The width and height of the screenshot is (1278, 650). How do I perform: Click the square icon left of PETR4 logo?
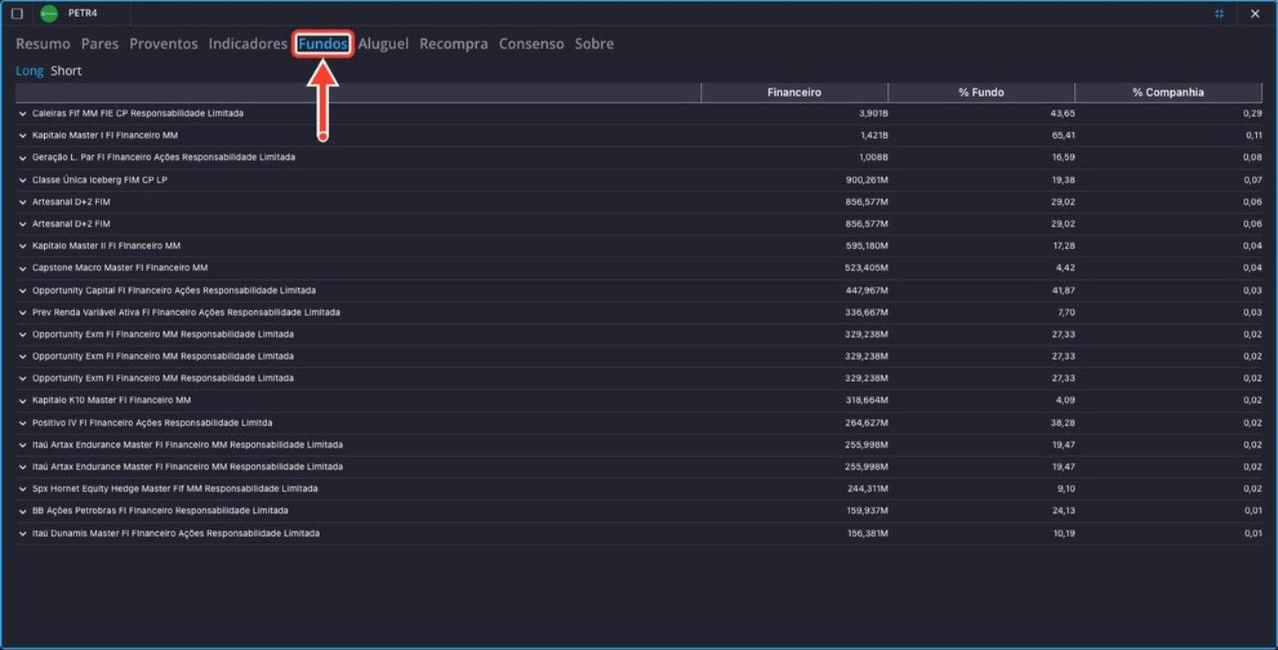tap(16, 14)
